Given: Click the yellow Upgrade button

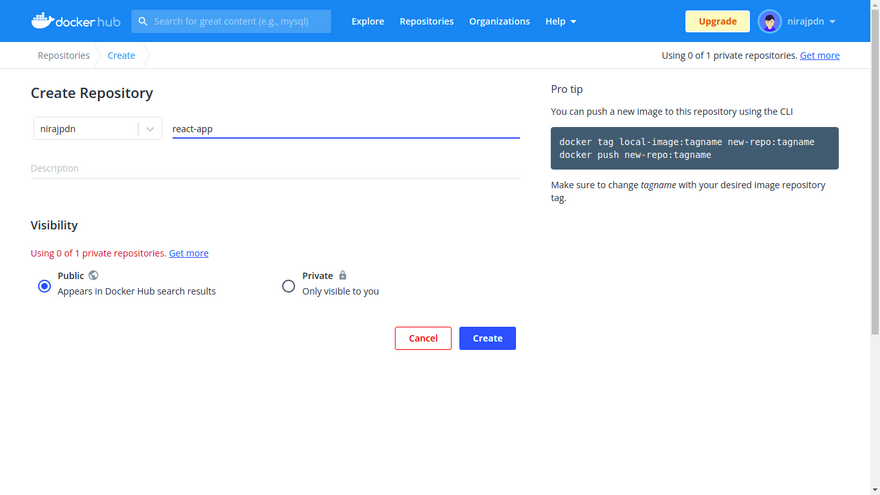Looking at the screenshot, I should click(x=717, y=21).
